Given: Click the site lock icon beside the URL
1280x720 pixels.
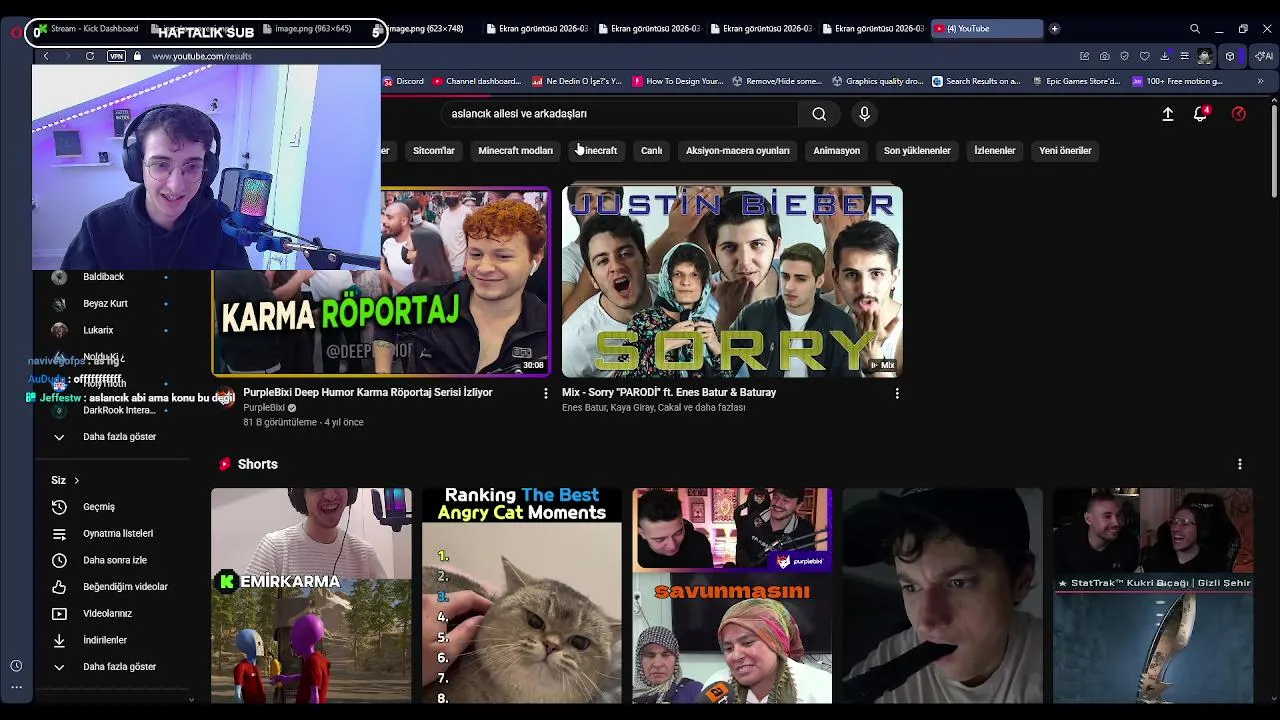Looking at the screenshot, I should pos(137,56).
